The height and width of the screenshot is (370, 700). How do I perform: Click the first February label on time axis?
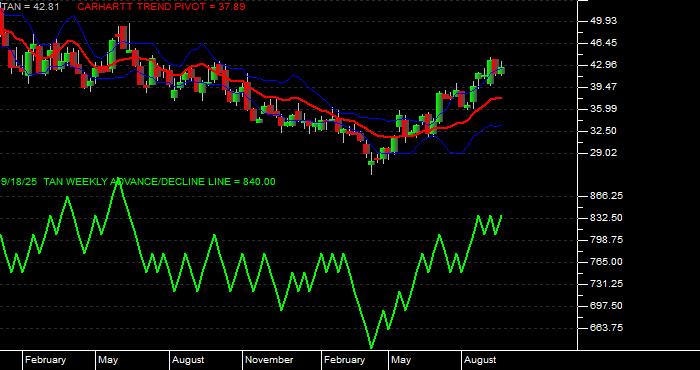coord(46,360)
